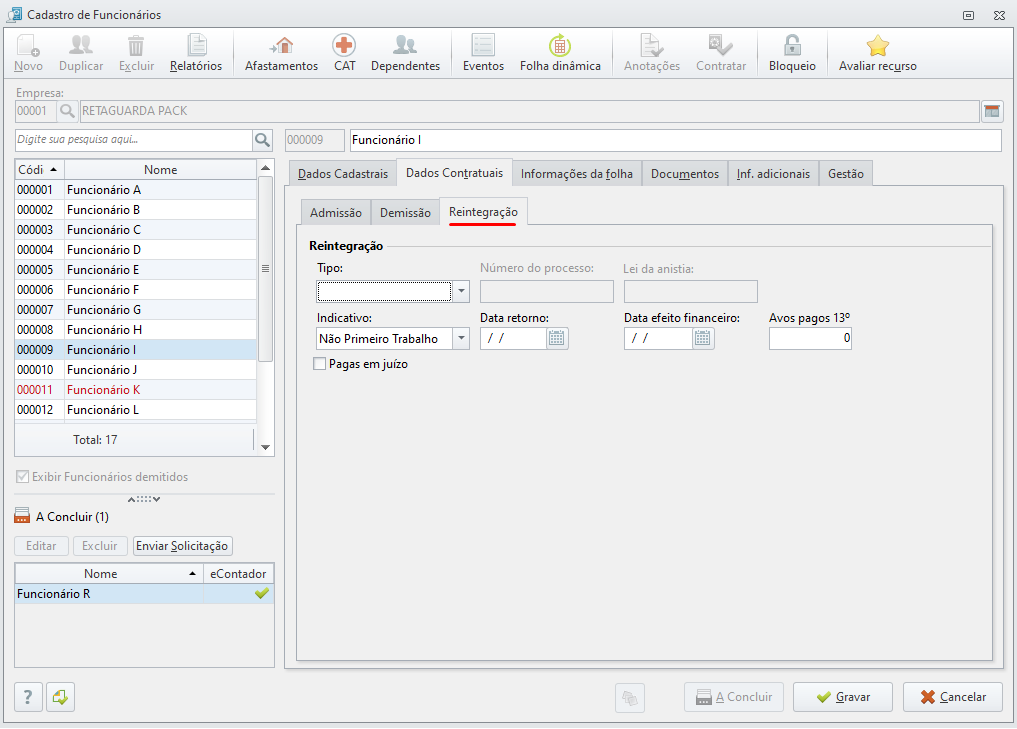This screenshot has height=729, width=1017.
Task: Check the Pagas em juízo checkbox
Action: click(x=319, y=364)
